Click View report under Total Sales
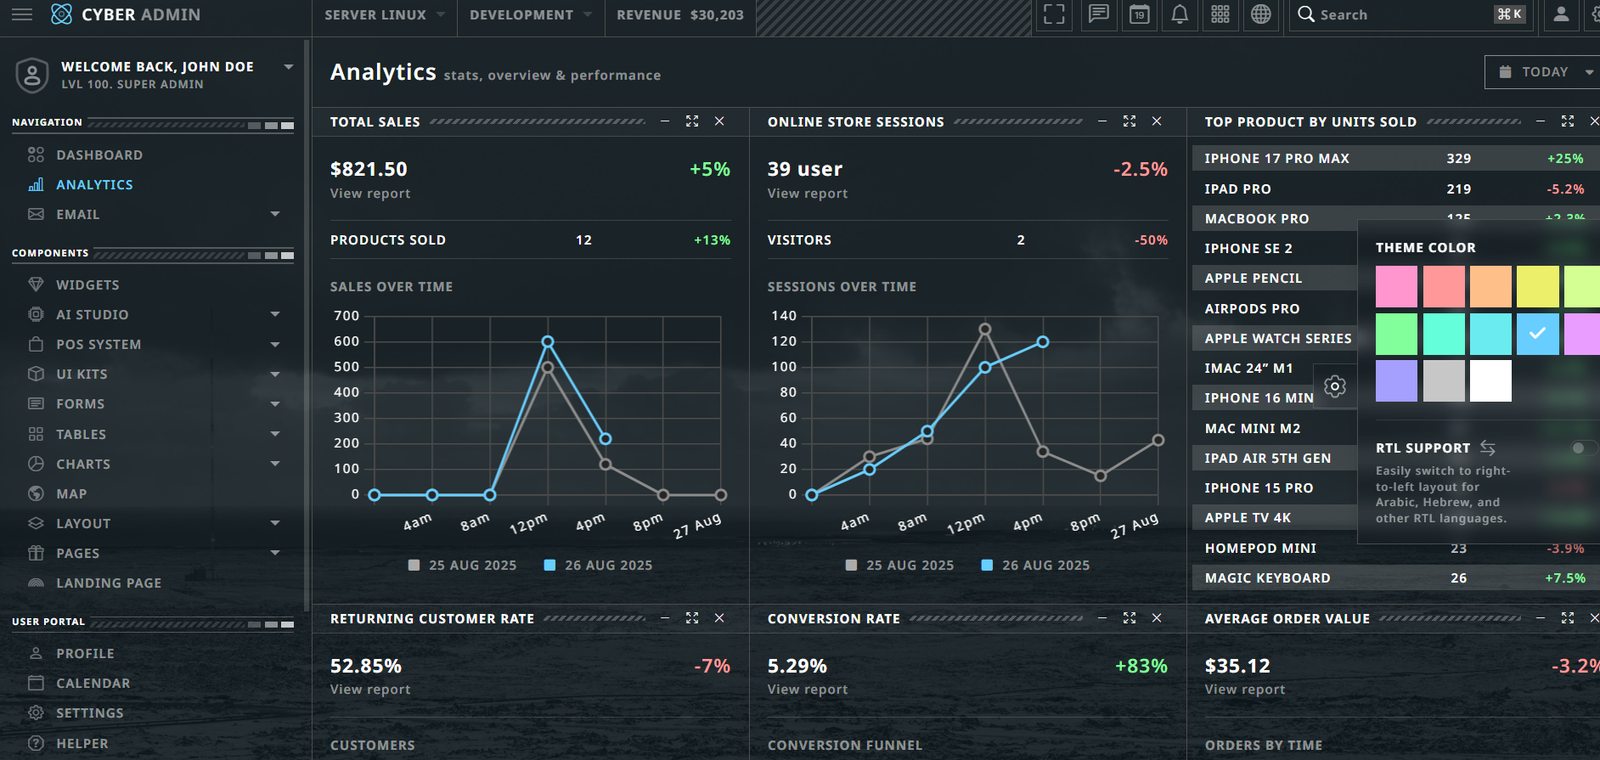The width and height of the screenshot is (1600, 760). click(x=370, y=193)
